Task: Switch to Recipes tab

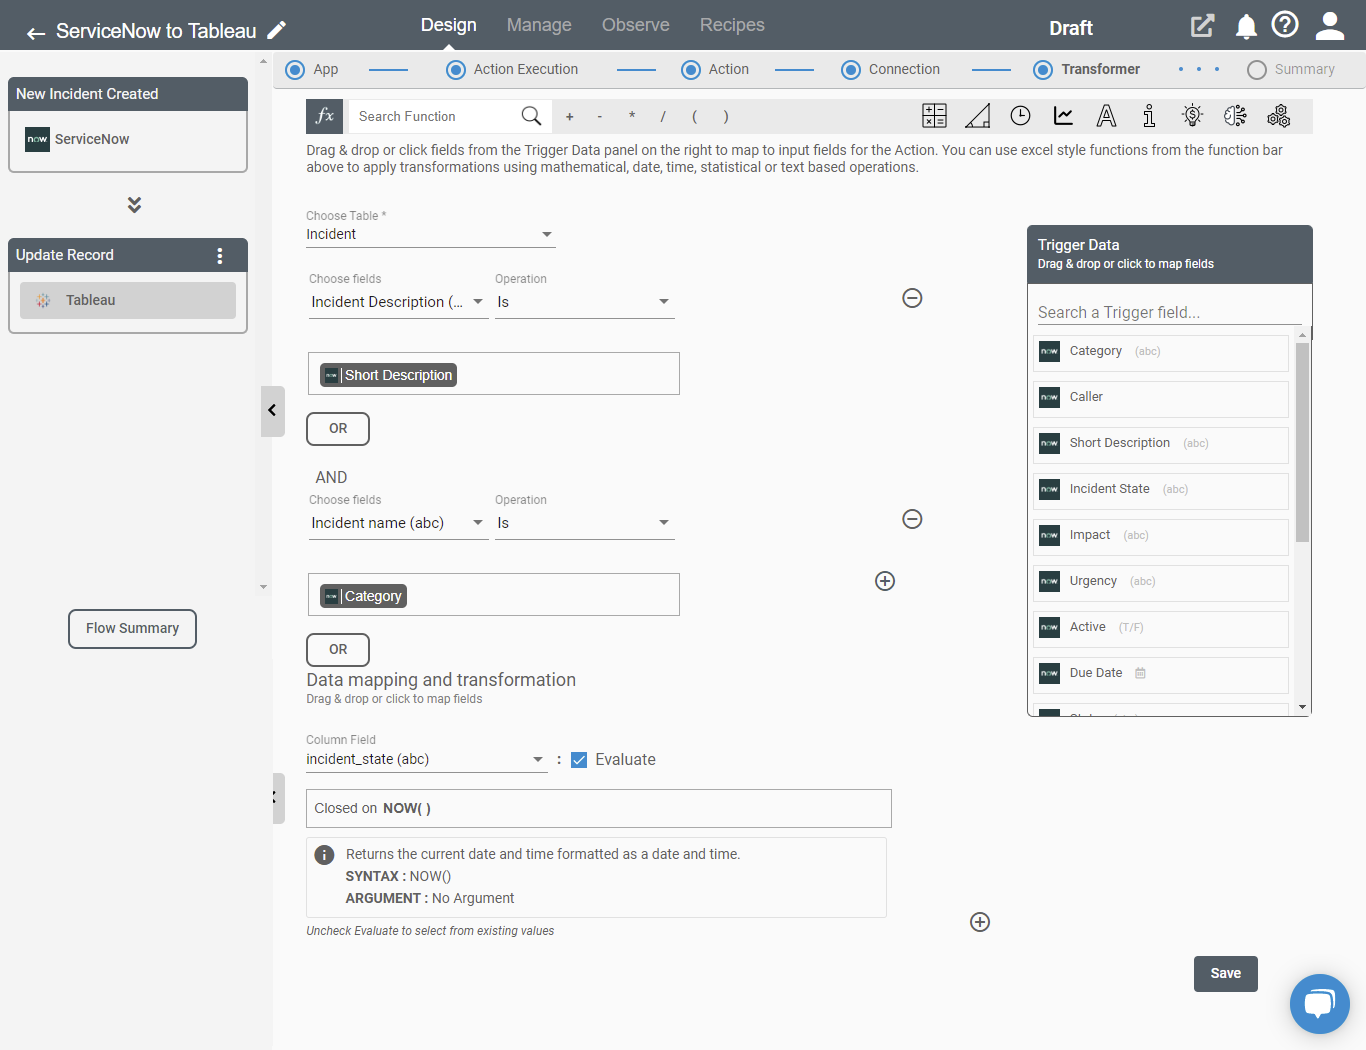Action: click(x=732, y=25)
